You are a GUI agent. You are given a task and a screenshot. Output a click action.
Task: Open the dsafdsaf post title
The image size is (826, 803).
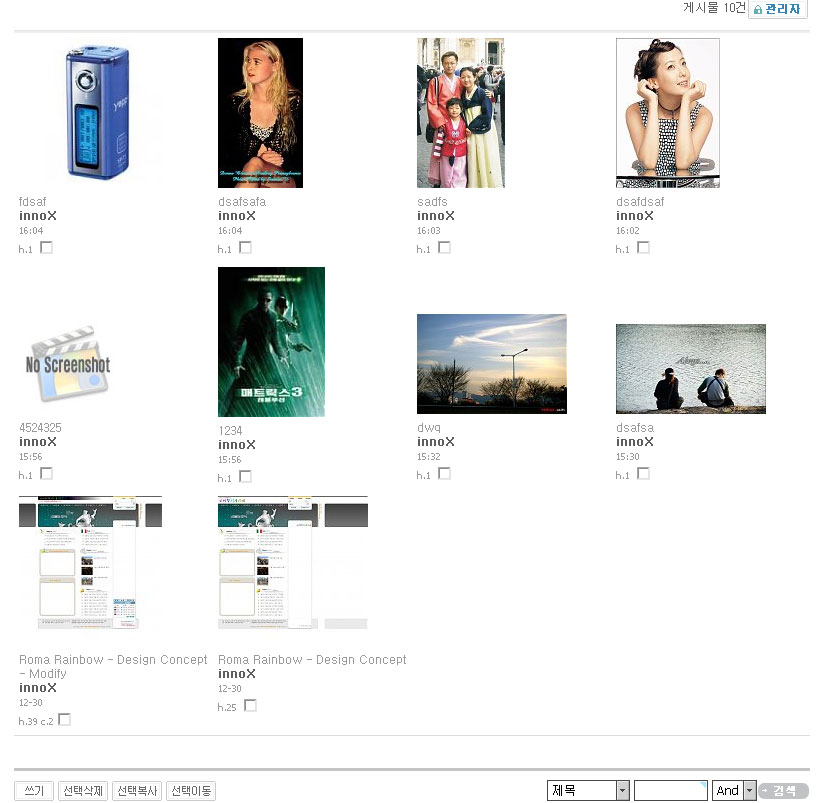click(x=640, y=202)
